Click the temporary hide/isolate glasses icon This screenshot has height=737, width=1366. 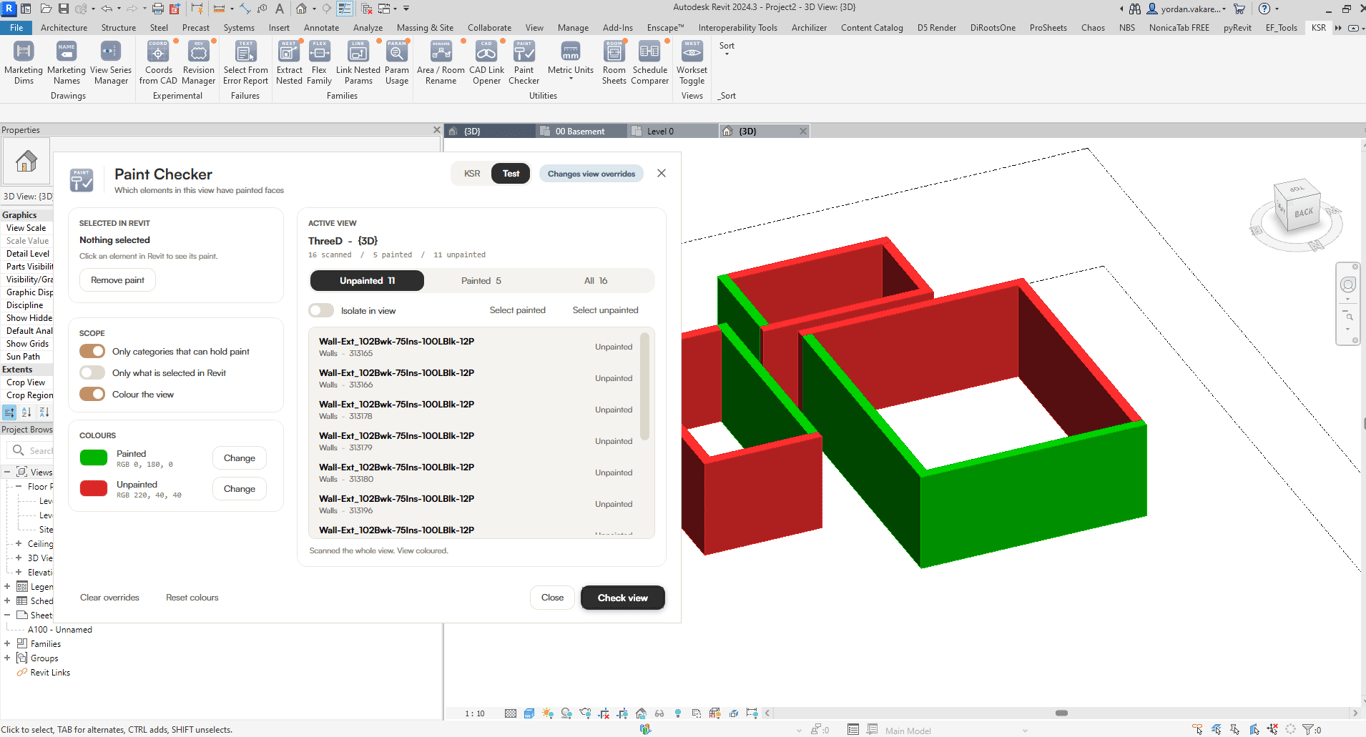[x=659, y=714]
